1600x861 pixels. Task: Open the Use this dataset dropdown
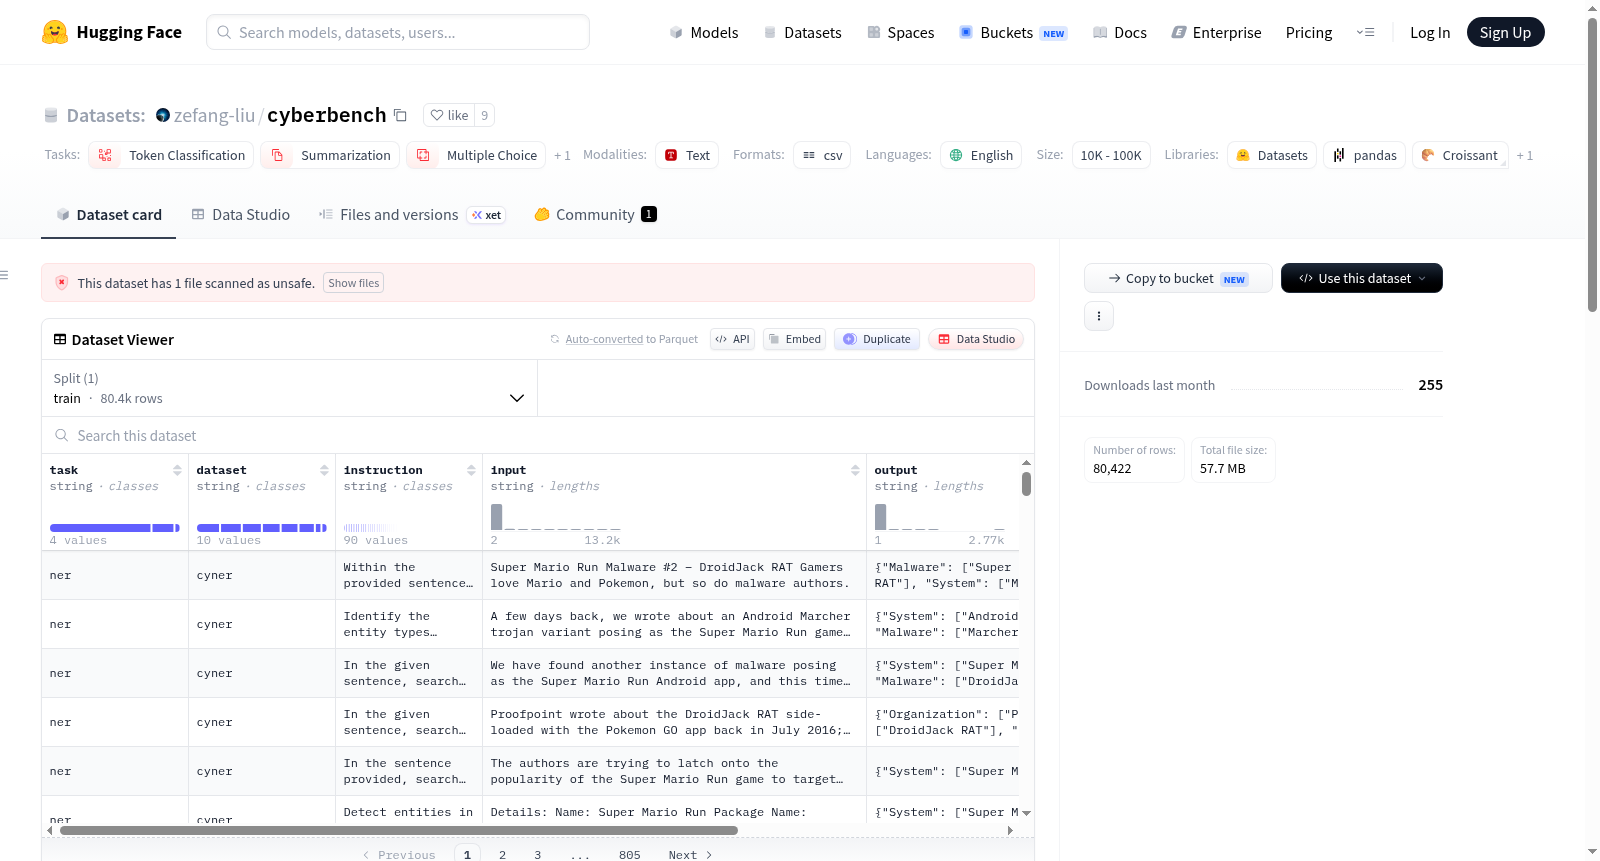pyautogui.click(x=1362, y=278)
